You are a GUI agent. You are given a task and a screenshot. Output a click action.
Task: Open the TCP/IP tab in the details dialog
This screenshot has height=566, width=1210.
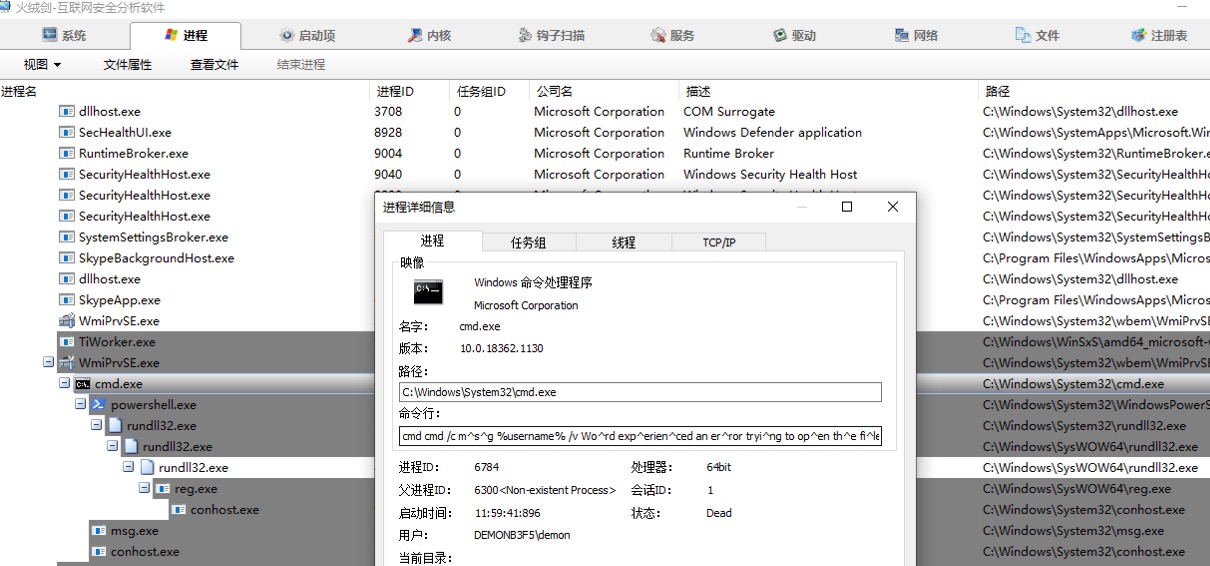pyautogui.click(x=718, y=243)
